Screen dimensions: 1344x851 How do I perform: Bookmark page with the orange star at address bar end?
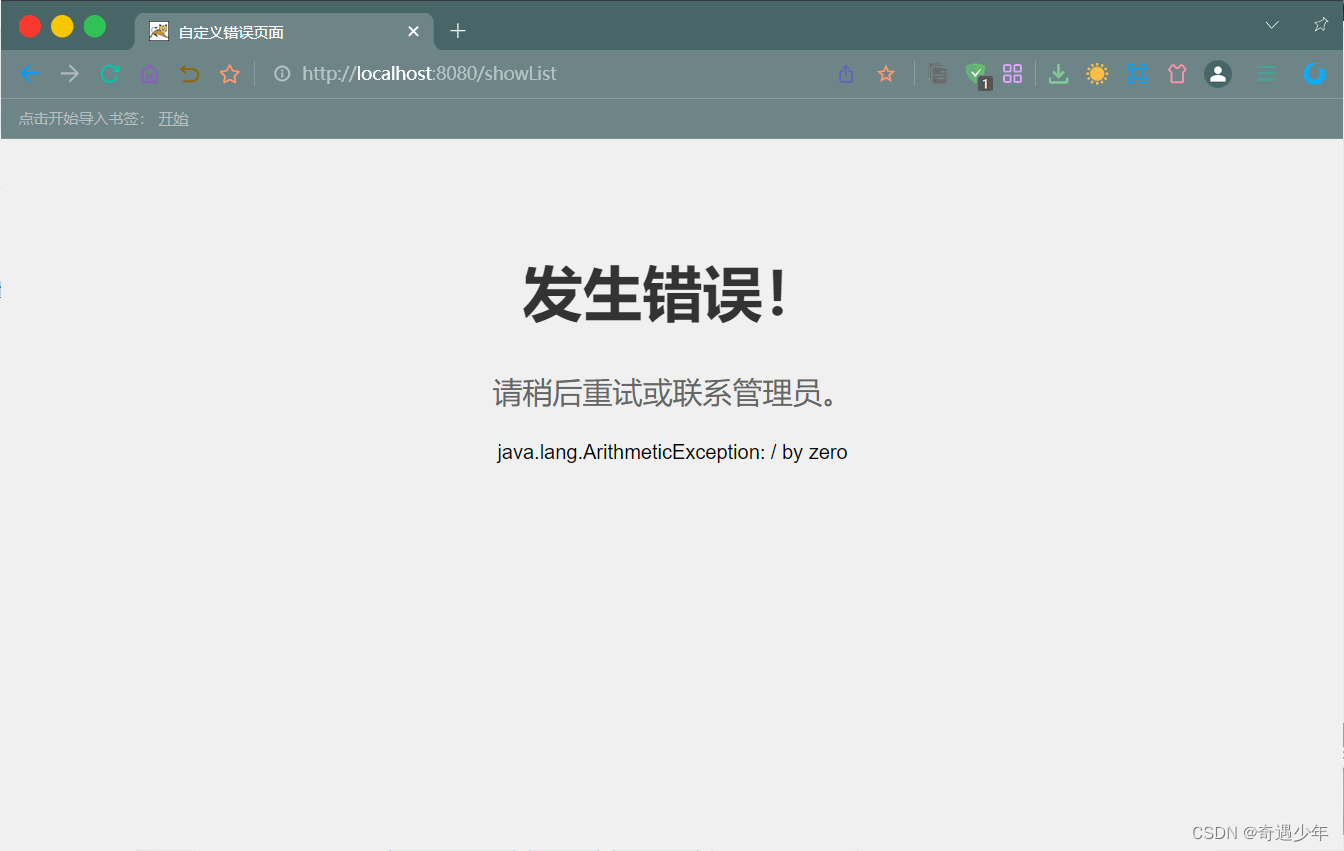click(886, 74)
